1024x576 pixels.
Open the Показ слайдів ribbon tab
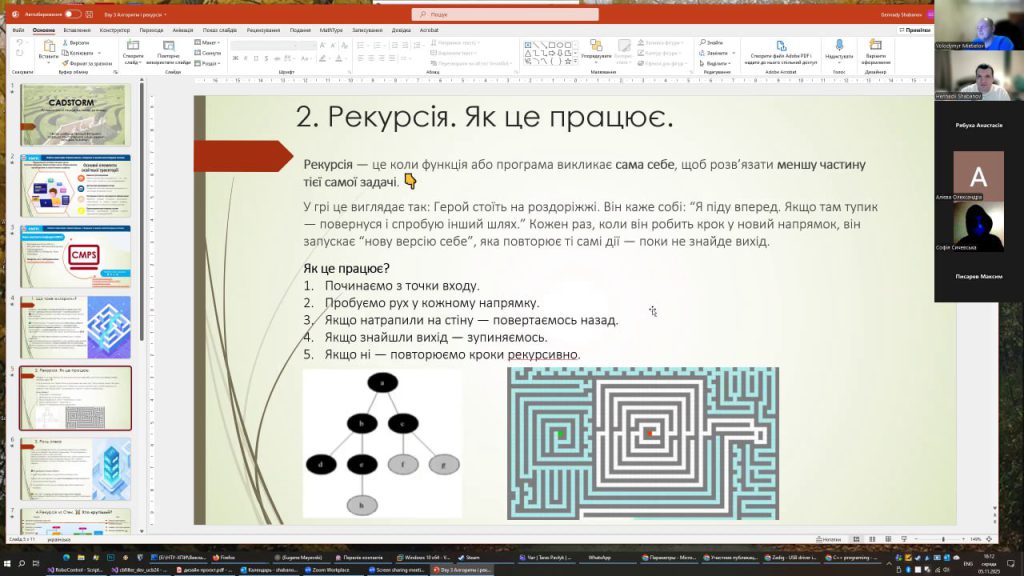(219, 30)
